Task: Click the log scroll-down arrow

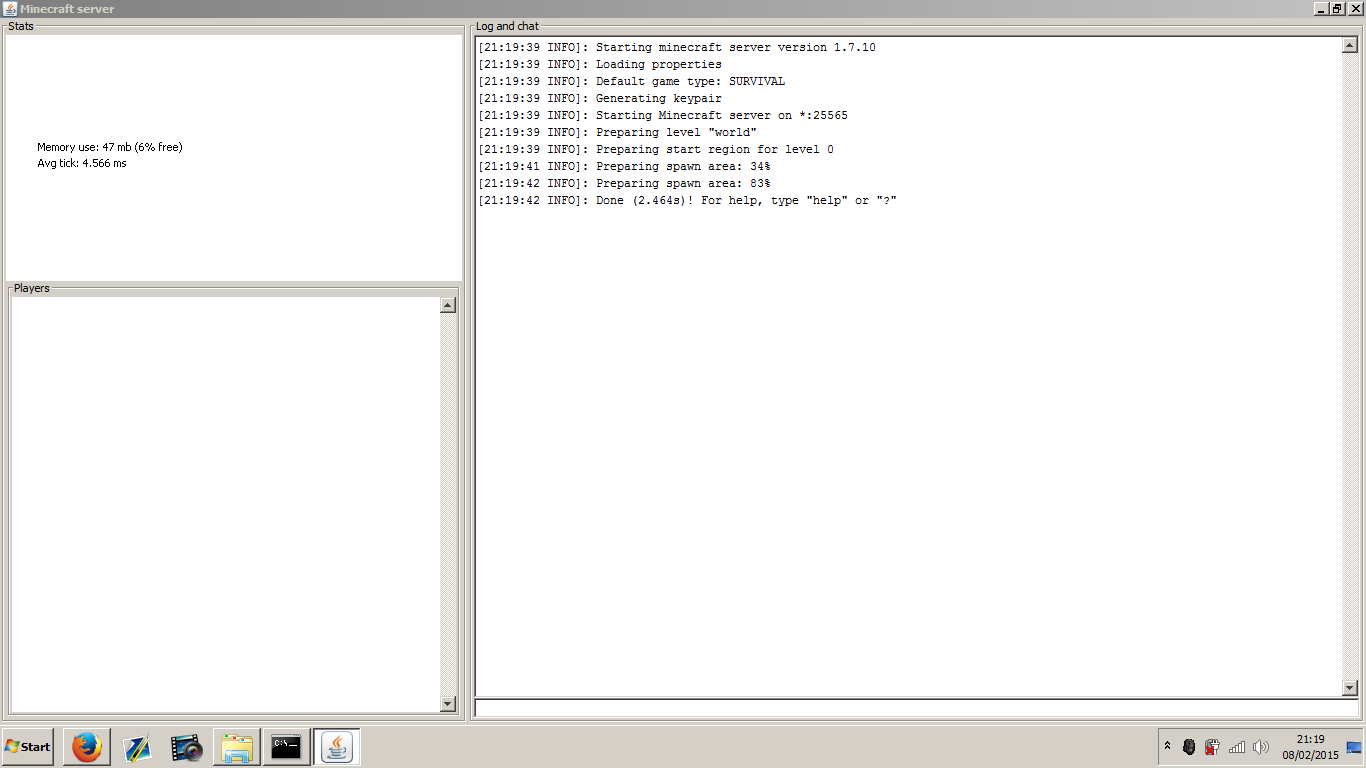Action: (x=1350, y=688)
